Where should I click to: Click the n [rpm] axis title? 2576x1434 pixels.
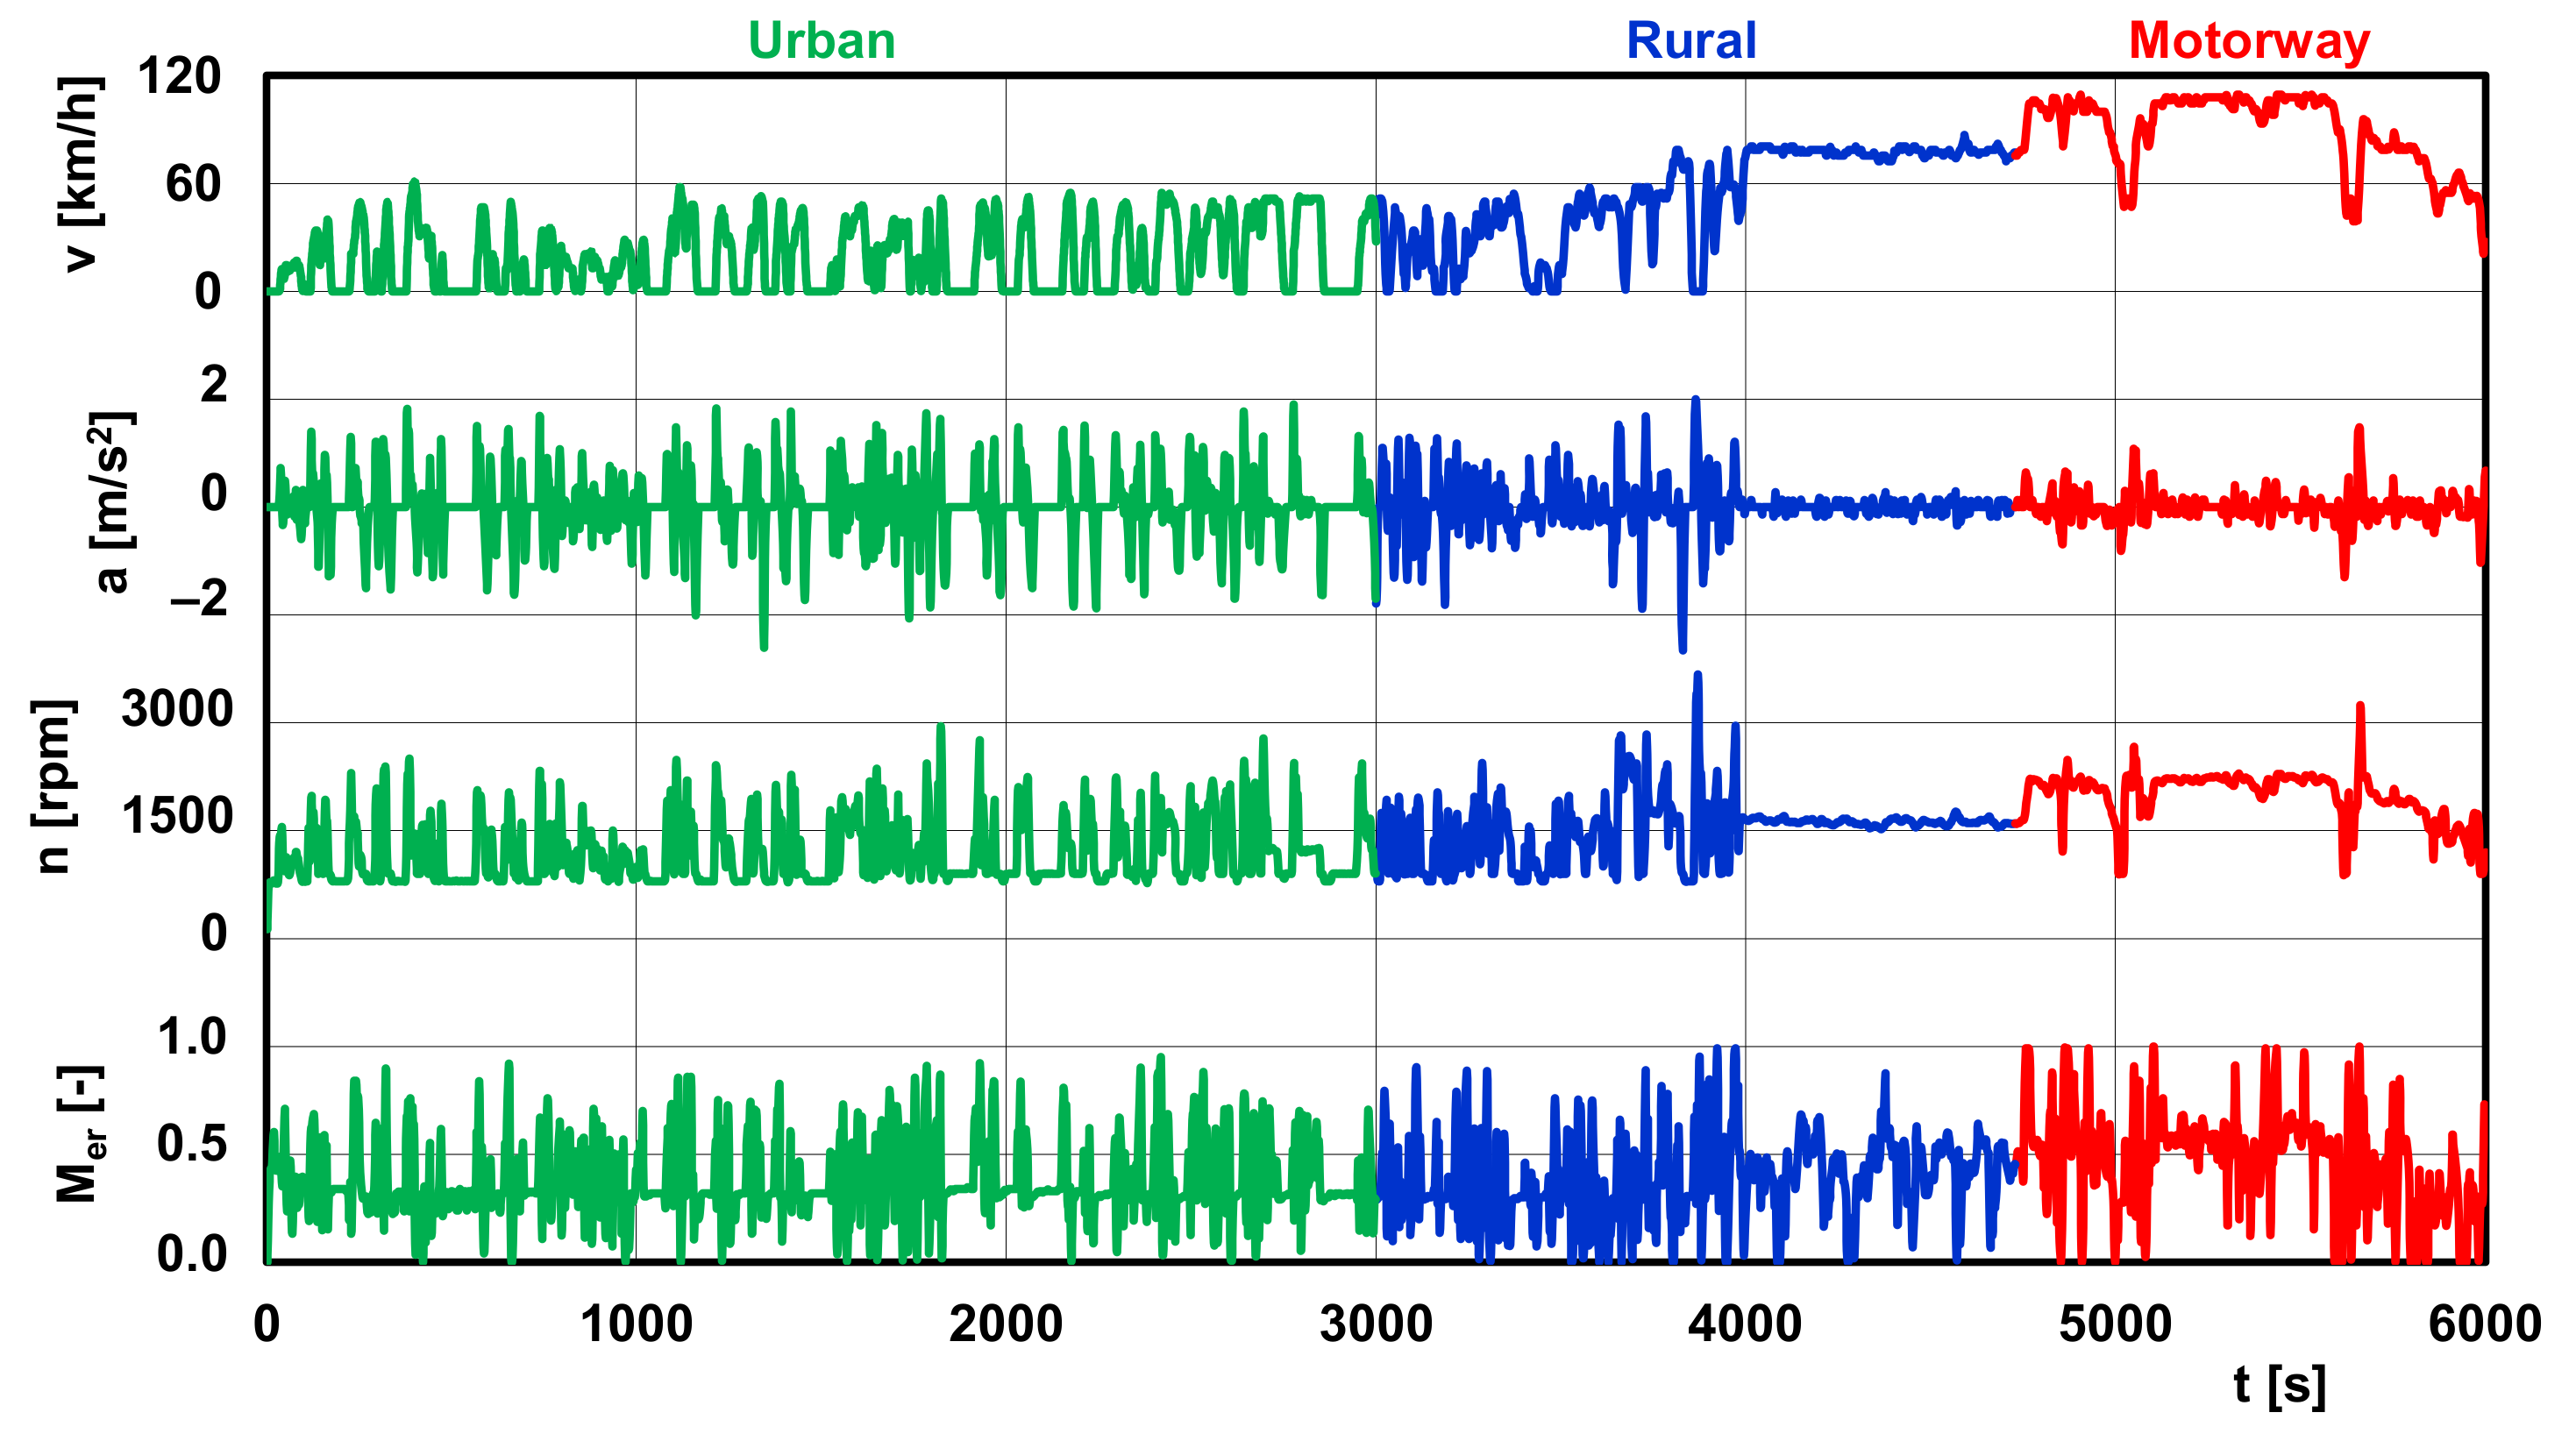[x=52, y=786]
